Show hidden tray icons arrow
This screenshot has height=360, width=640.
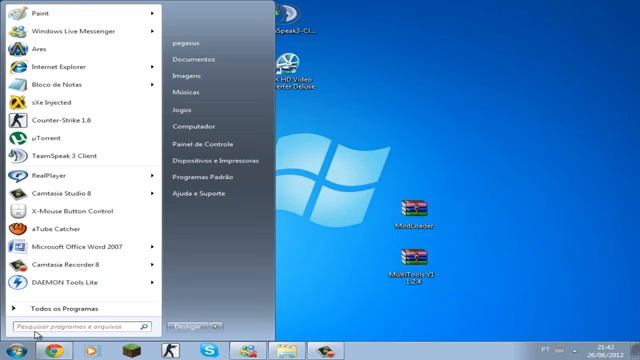[574, 351]
